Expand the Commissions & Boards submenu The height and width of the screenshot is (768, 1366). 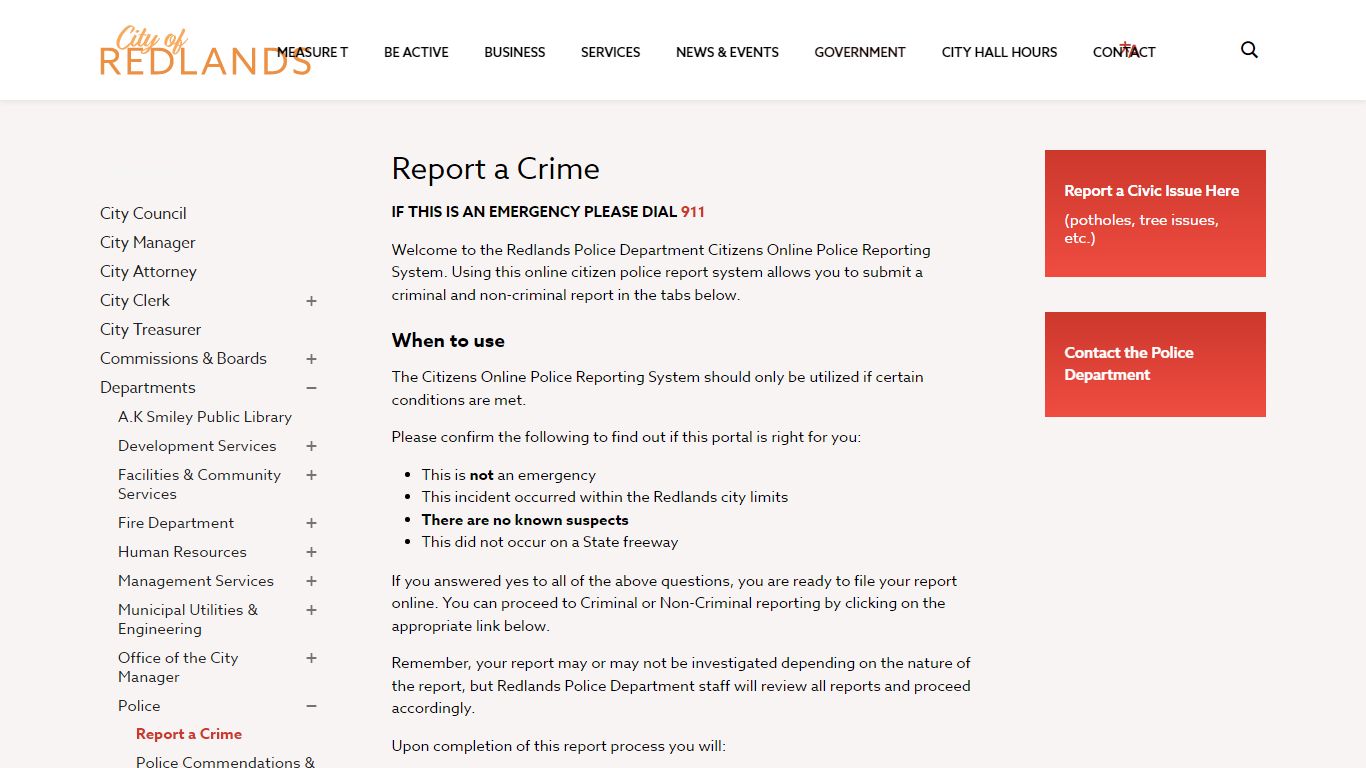[x=311, y=359]
